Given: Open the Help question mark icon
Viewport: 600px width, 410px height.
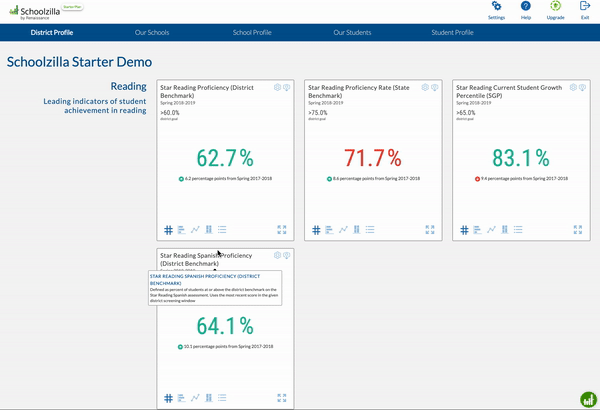Looking at the screenshot, I should point(526,6).
